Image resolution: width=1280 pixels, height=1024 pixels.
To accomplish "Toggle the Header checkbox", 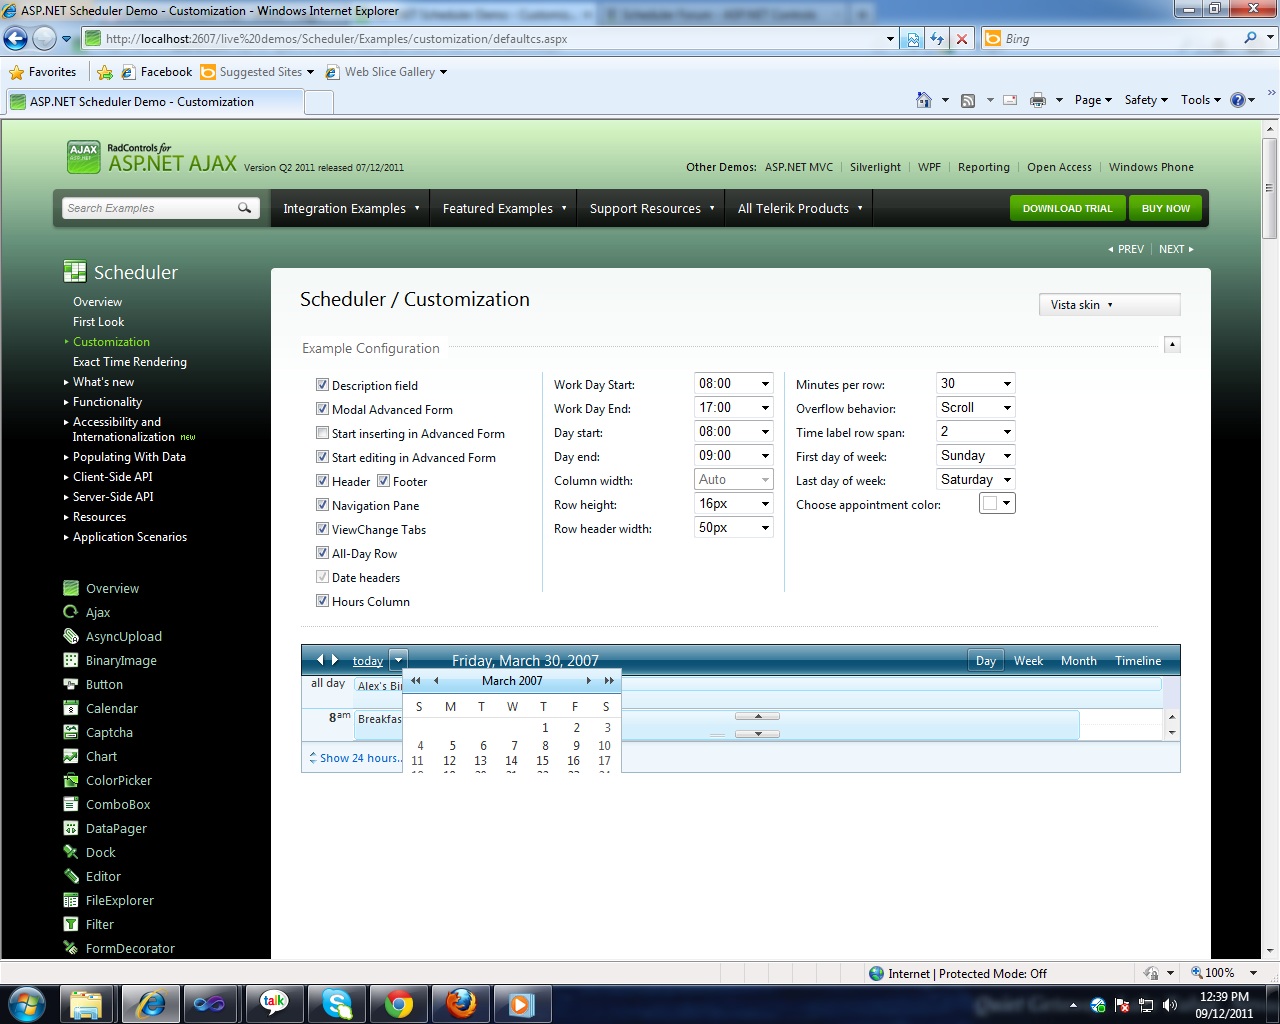I will tap(322, 481).
